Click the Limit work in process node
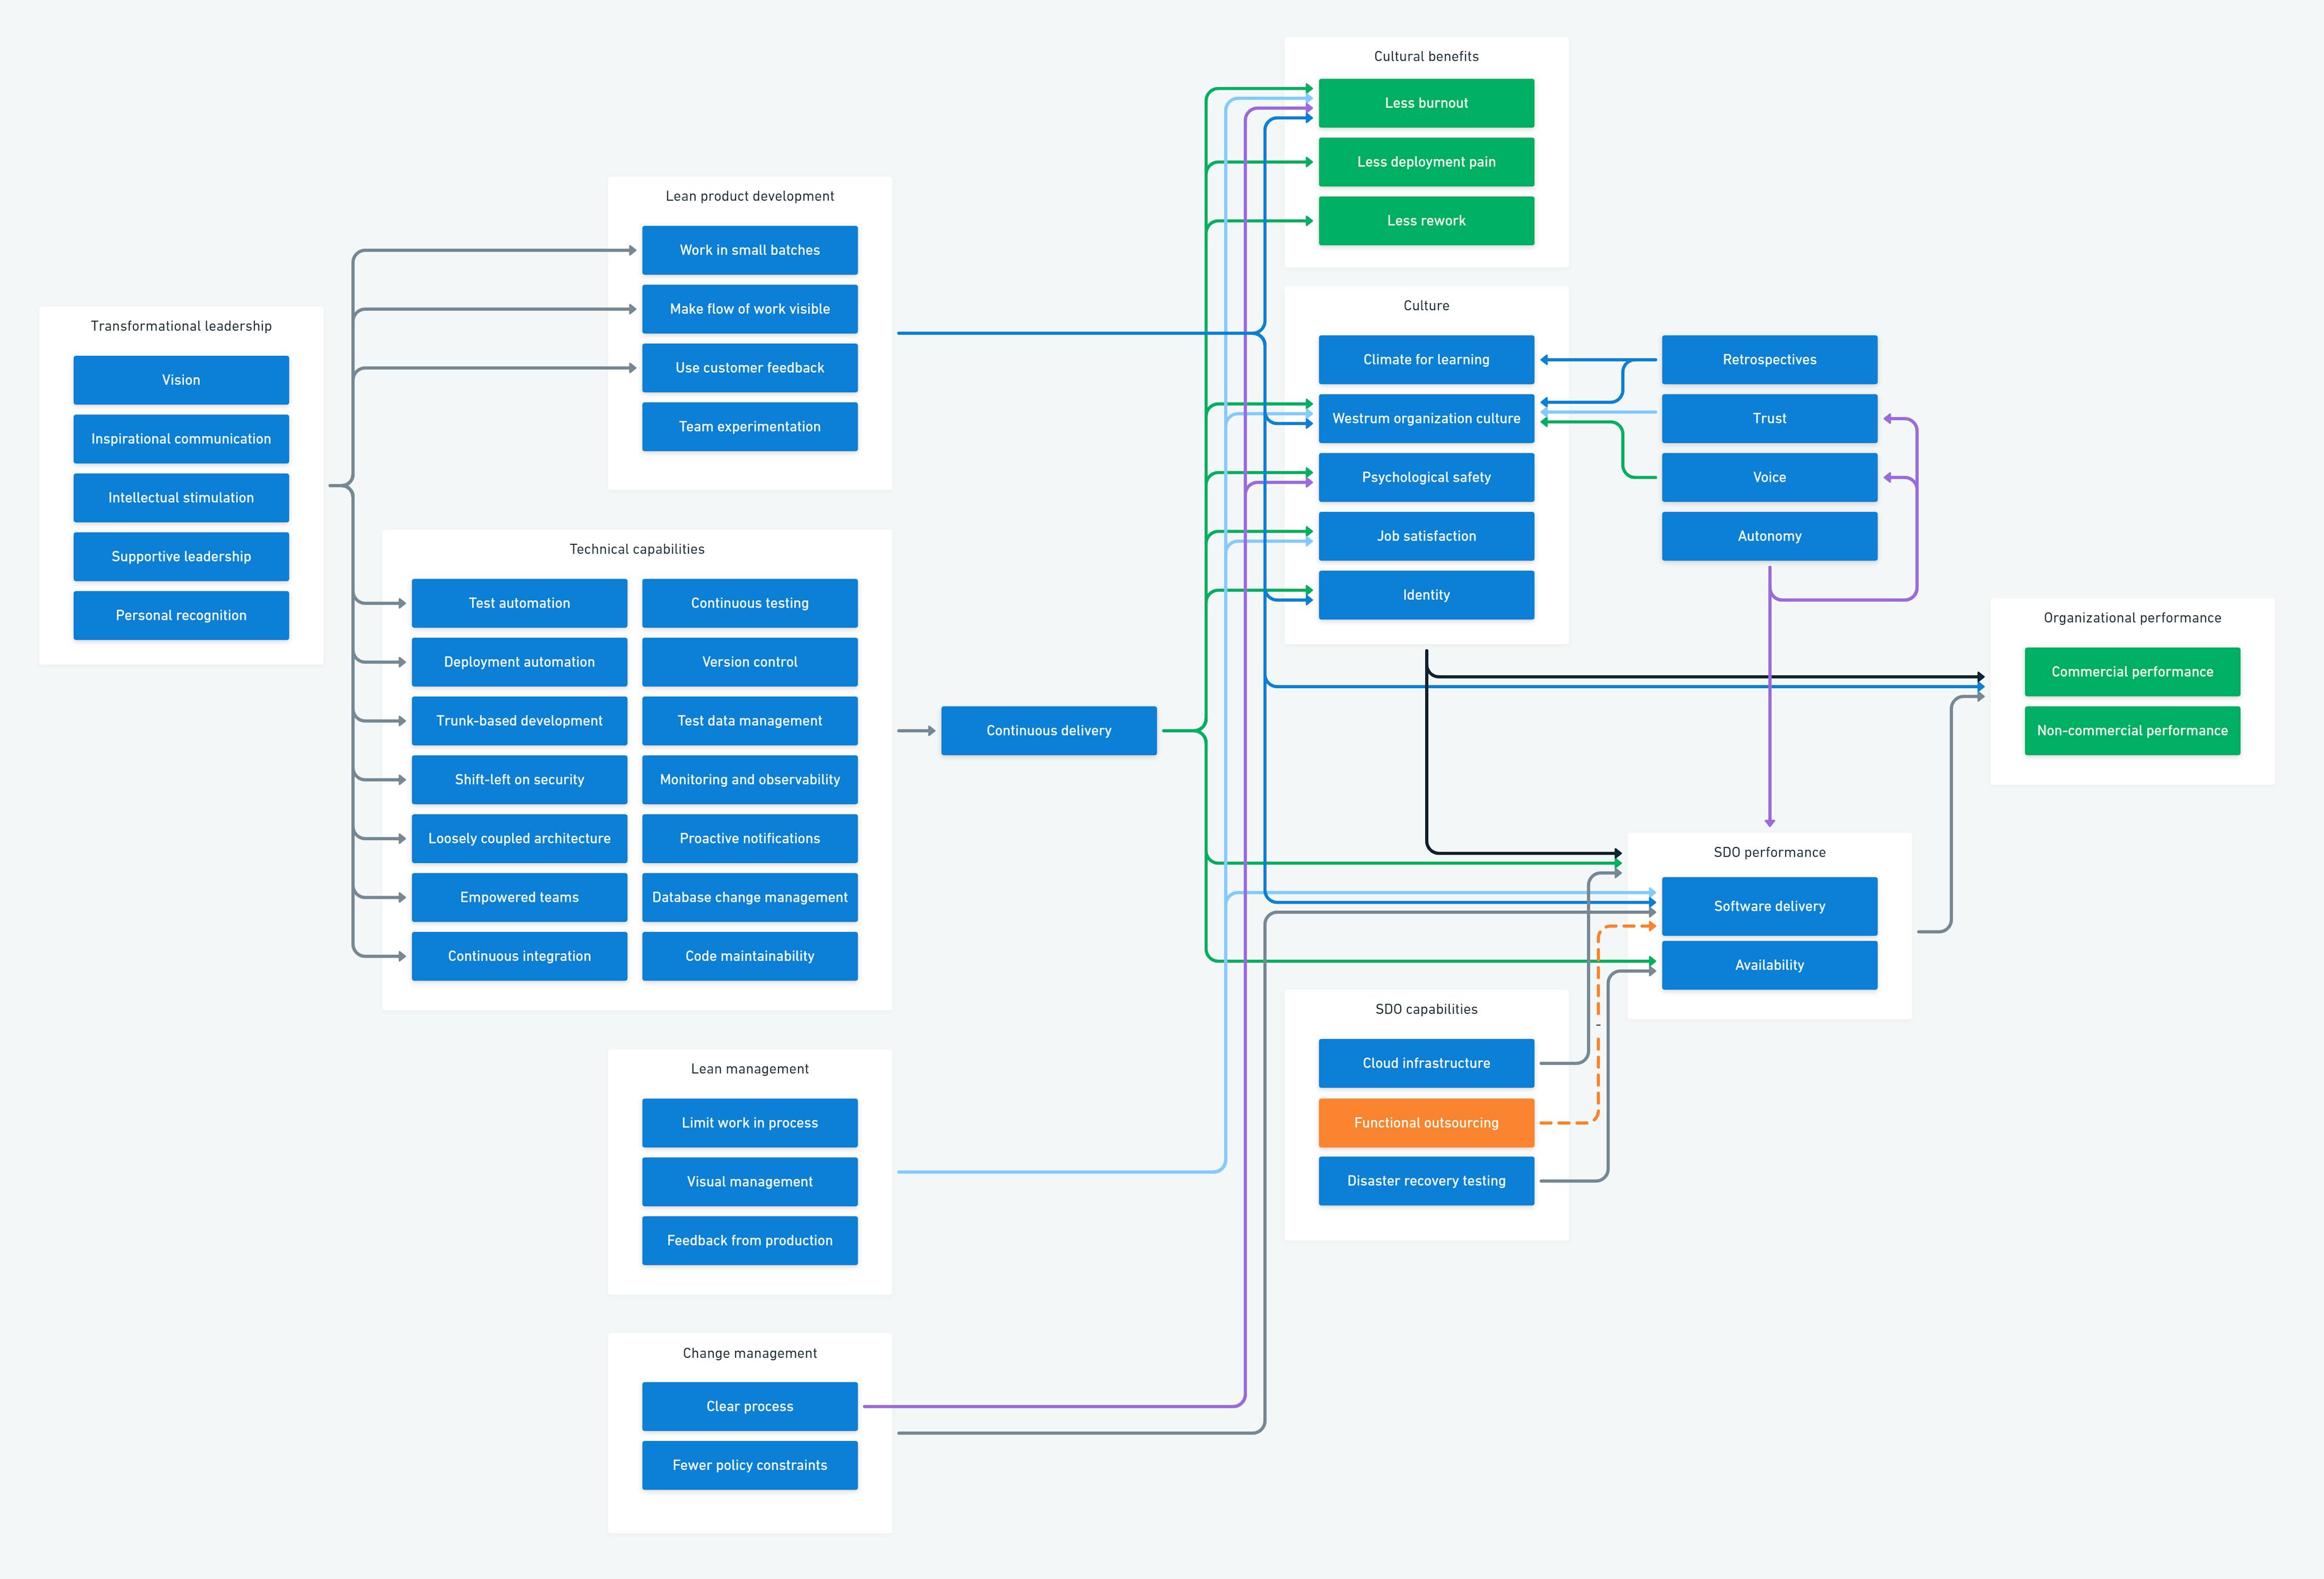Image resolution: width=2324 pixels, height=1579 pixels. (x=750, y=1123)
